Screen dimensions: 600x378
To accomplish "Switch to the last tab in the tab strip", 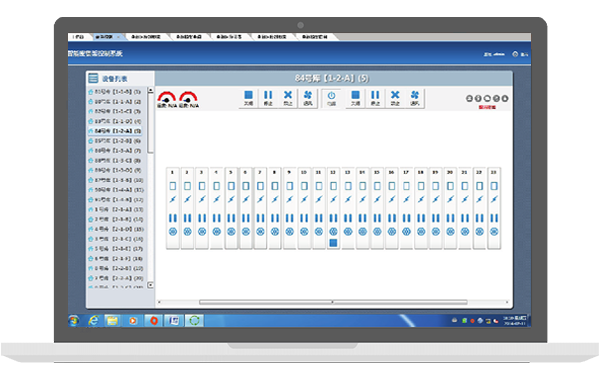I will 315,37.
